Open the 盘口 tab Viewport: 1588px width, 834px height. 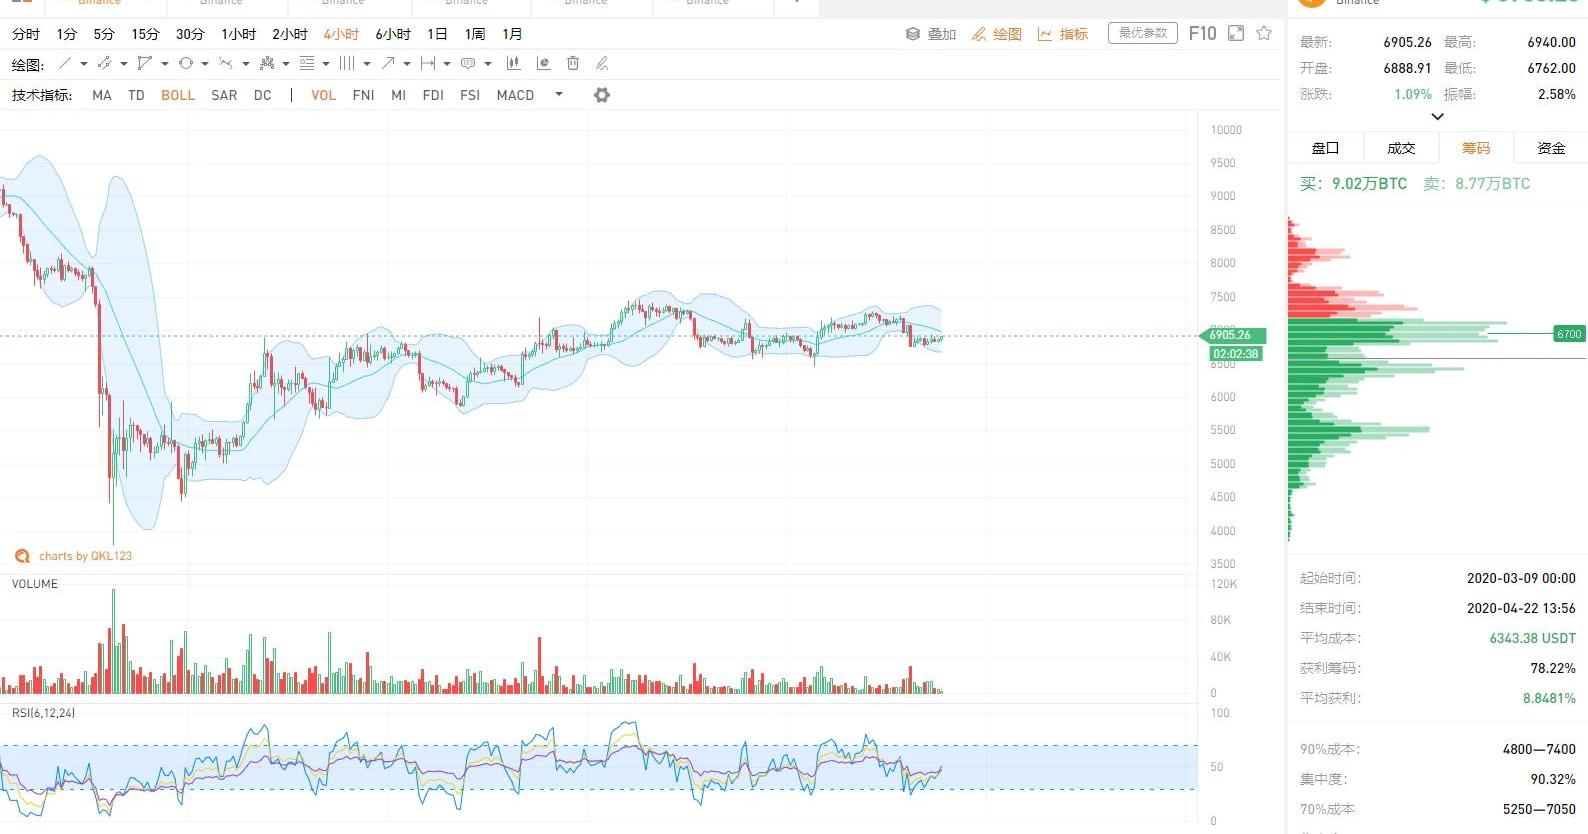[x=1325, y=148]
